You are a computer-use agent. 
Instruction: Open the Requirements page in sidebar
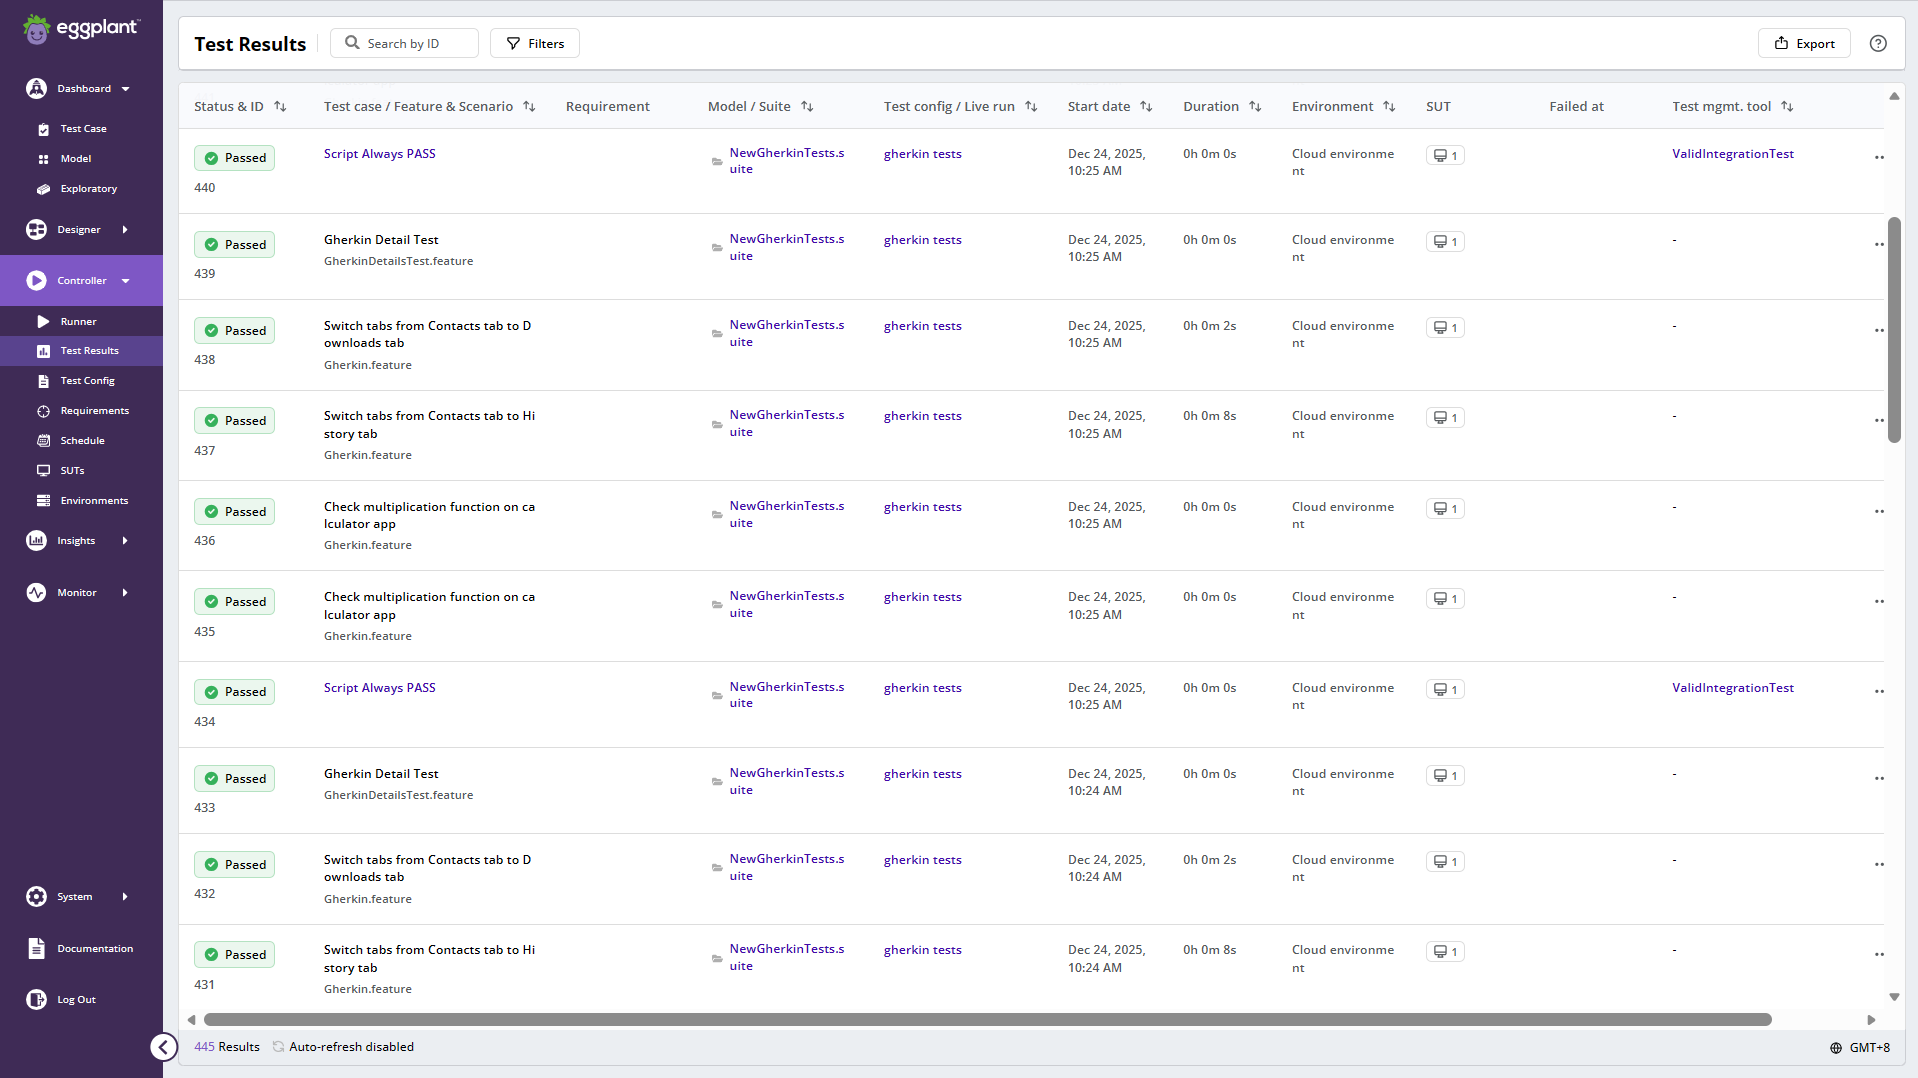[x=95, y=410]
